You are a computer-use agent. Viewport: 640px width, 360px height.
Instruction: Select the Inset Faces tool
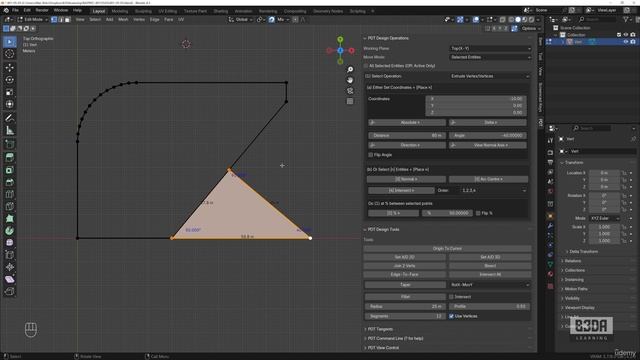click(x=10, y=170)
